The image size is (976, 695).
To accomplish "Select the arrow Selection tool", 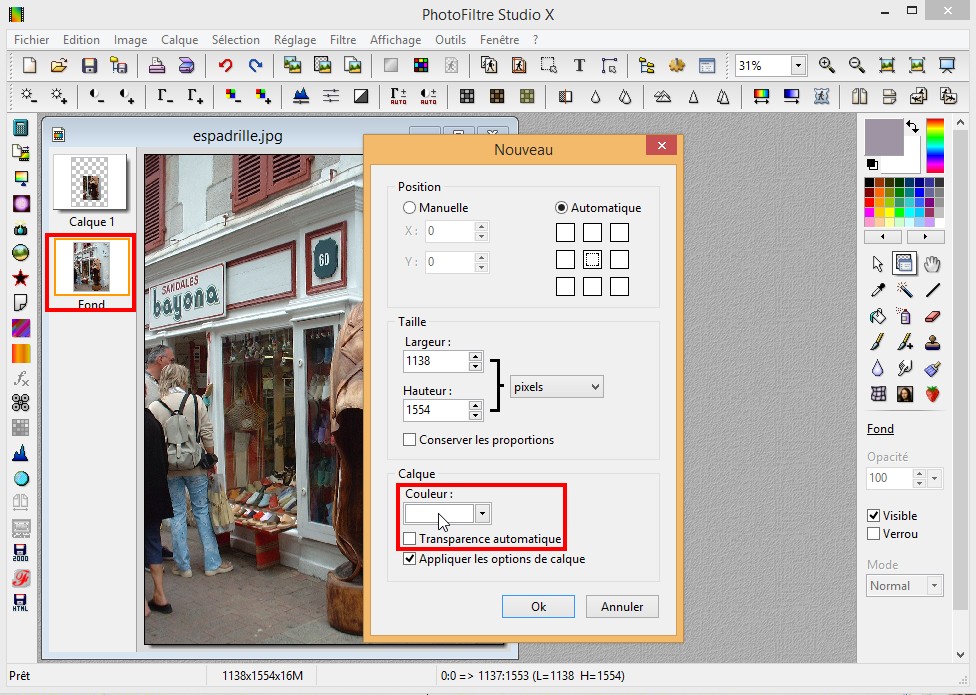I will pos(878,264).
